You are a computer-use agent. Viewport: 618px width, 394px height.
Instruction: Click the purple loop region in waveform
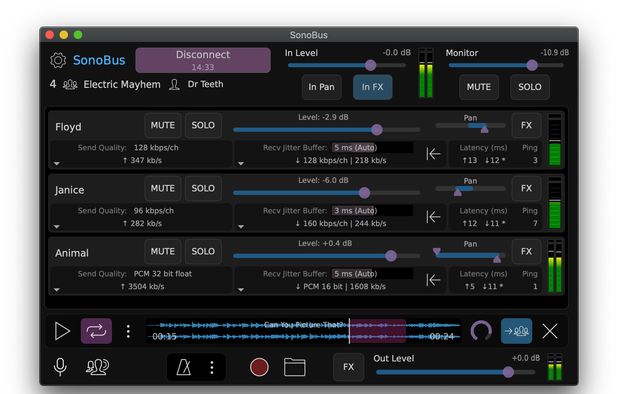click(x=378, y=331)
